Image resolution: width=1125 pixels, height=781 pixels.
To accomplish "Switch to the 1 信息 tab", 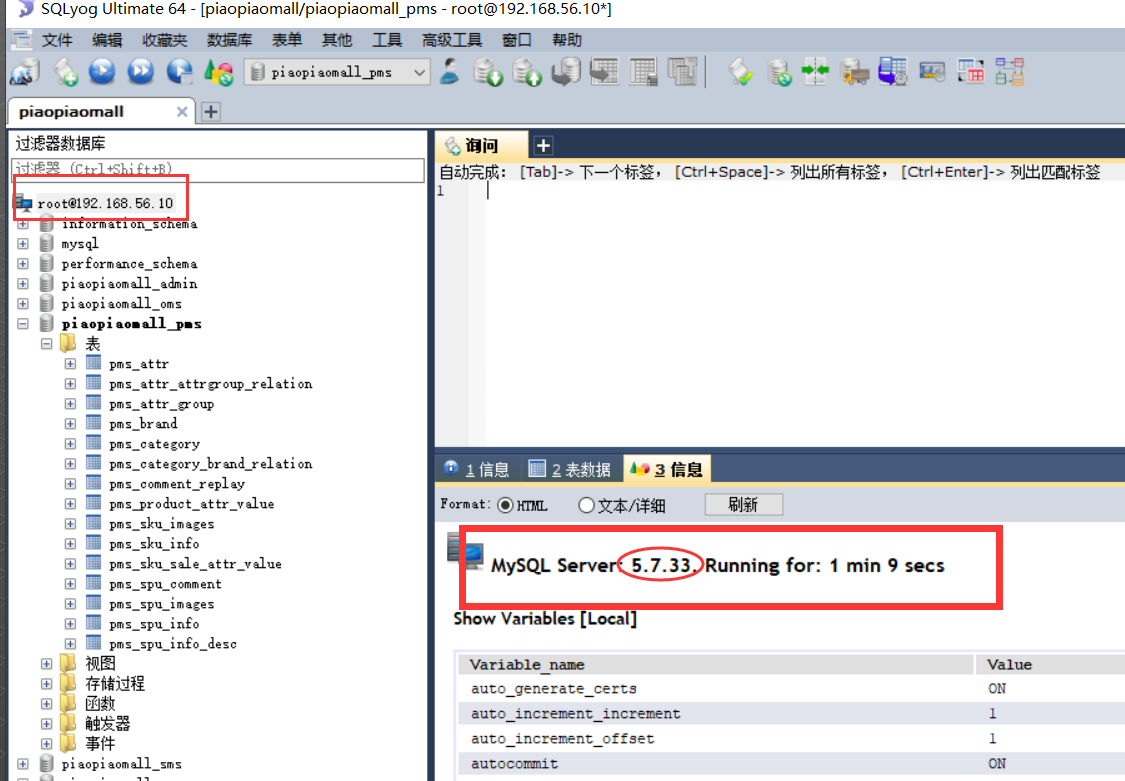I will pyautogui.click(x=476, y=469).
